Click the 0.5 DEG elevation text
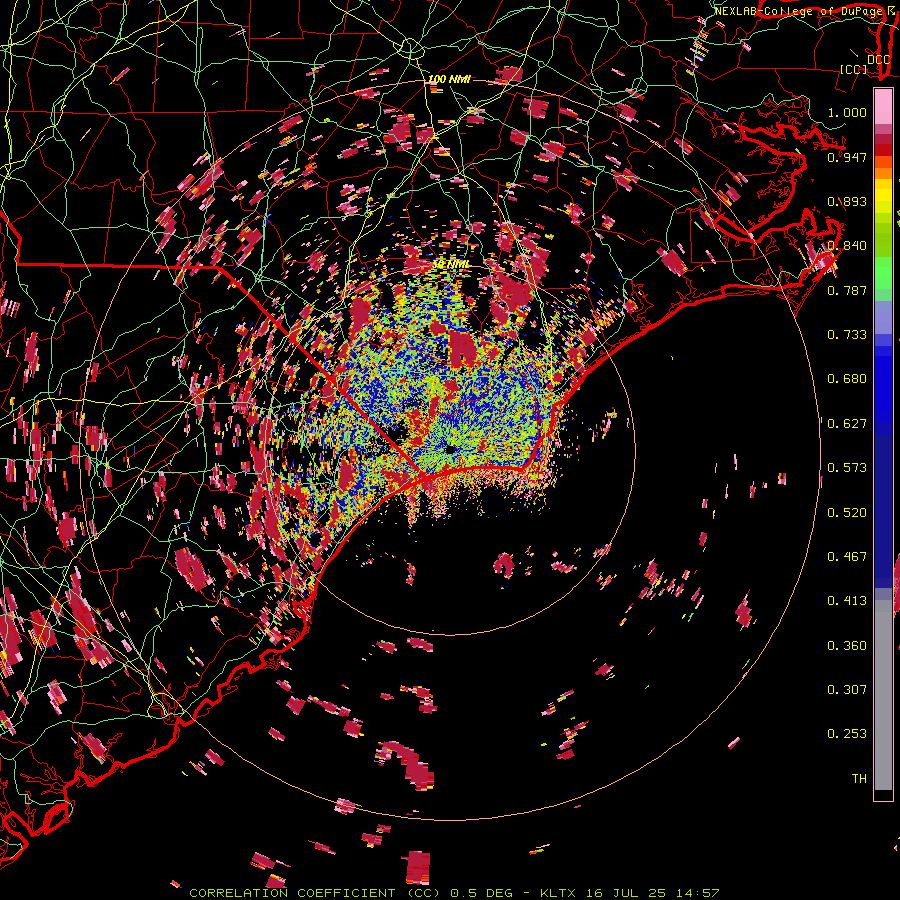900x900 pixels. pyautogui.click(x=482, y=893)
